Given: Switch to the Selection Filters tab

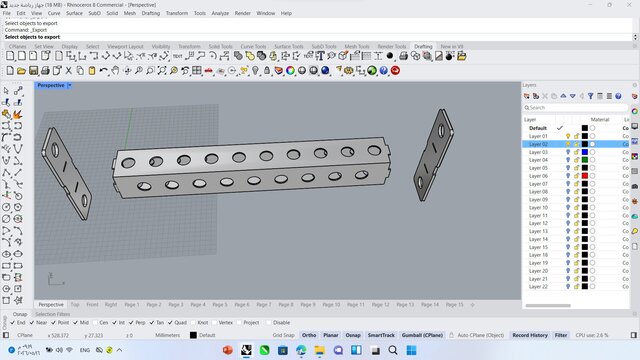Looking at the screenshot, I should point(53,314).
